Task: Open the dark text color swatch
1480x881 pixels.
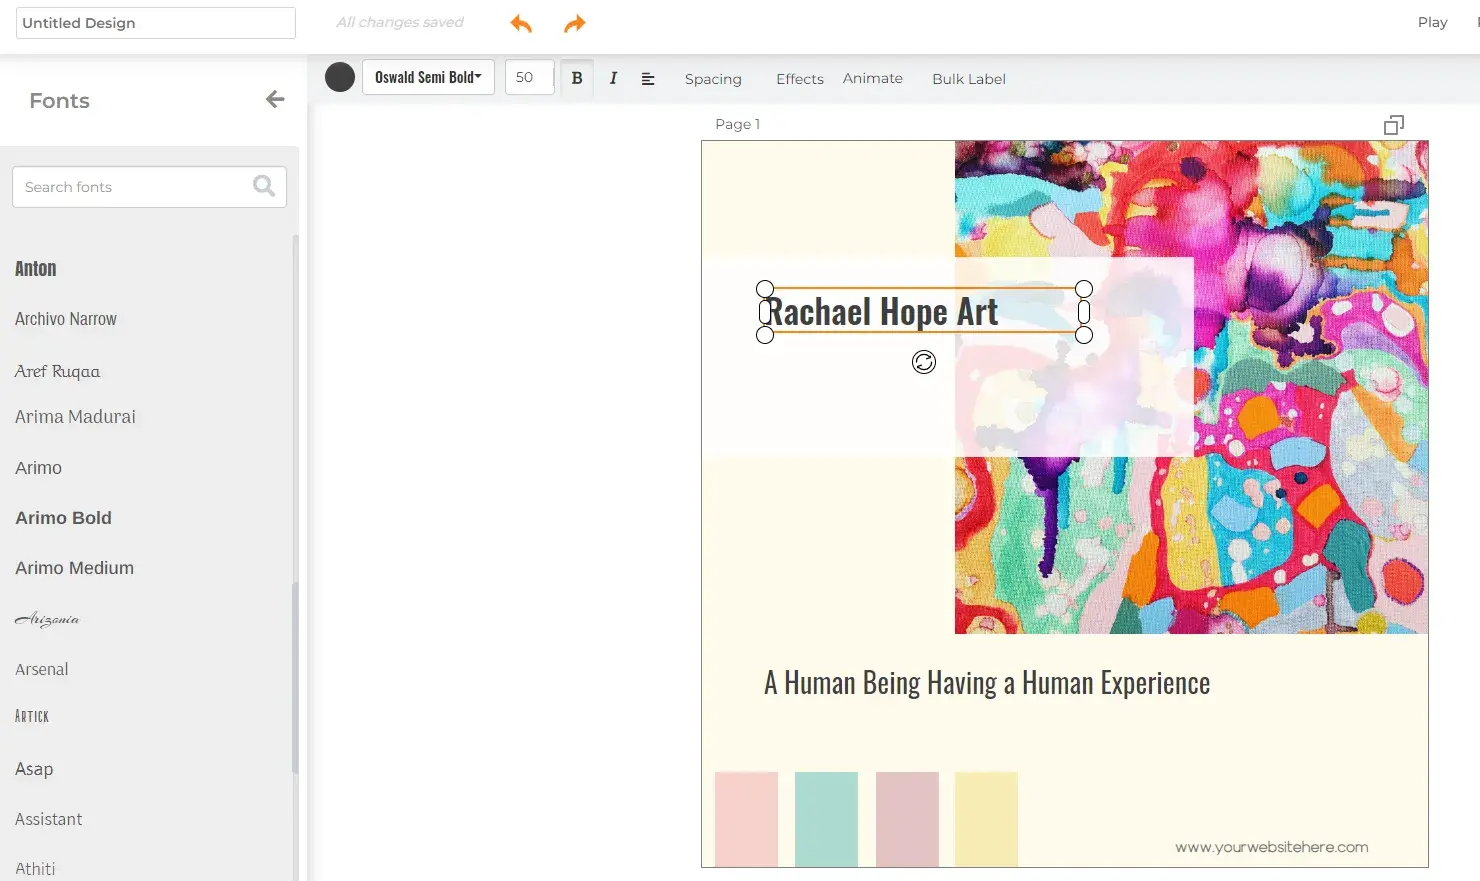Action: pyautogui.click(x=340, y=77)
